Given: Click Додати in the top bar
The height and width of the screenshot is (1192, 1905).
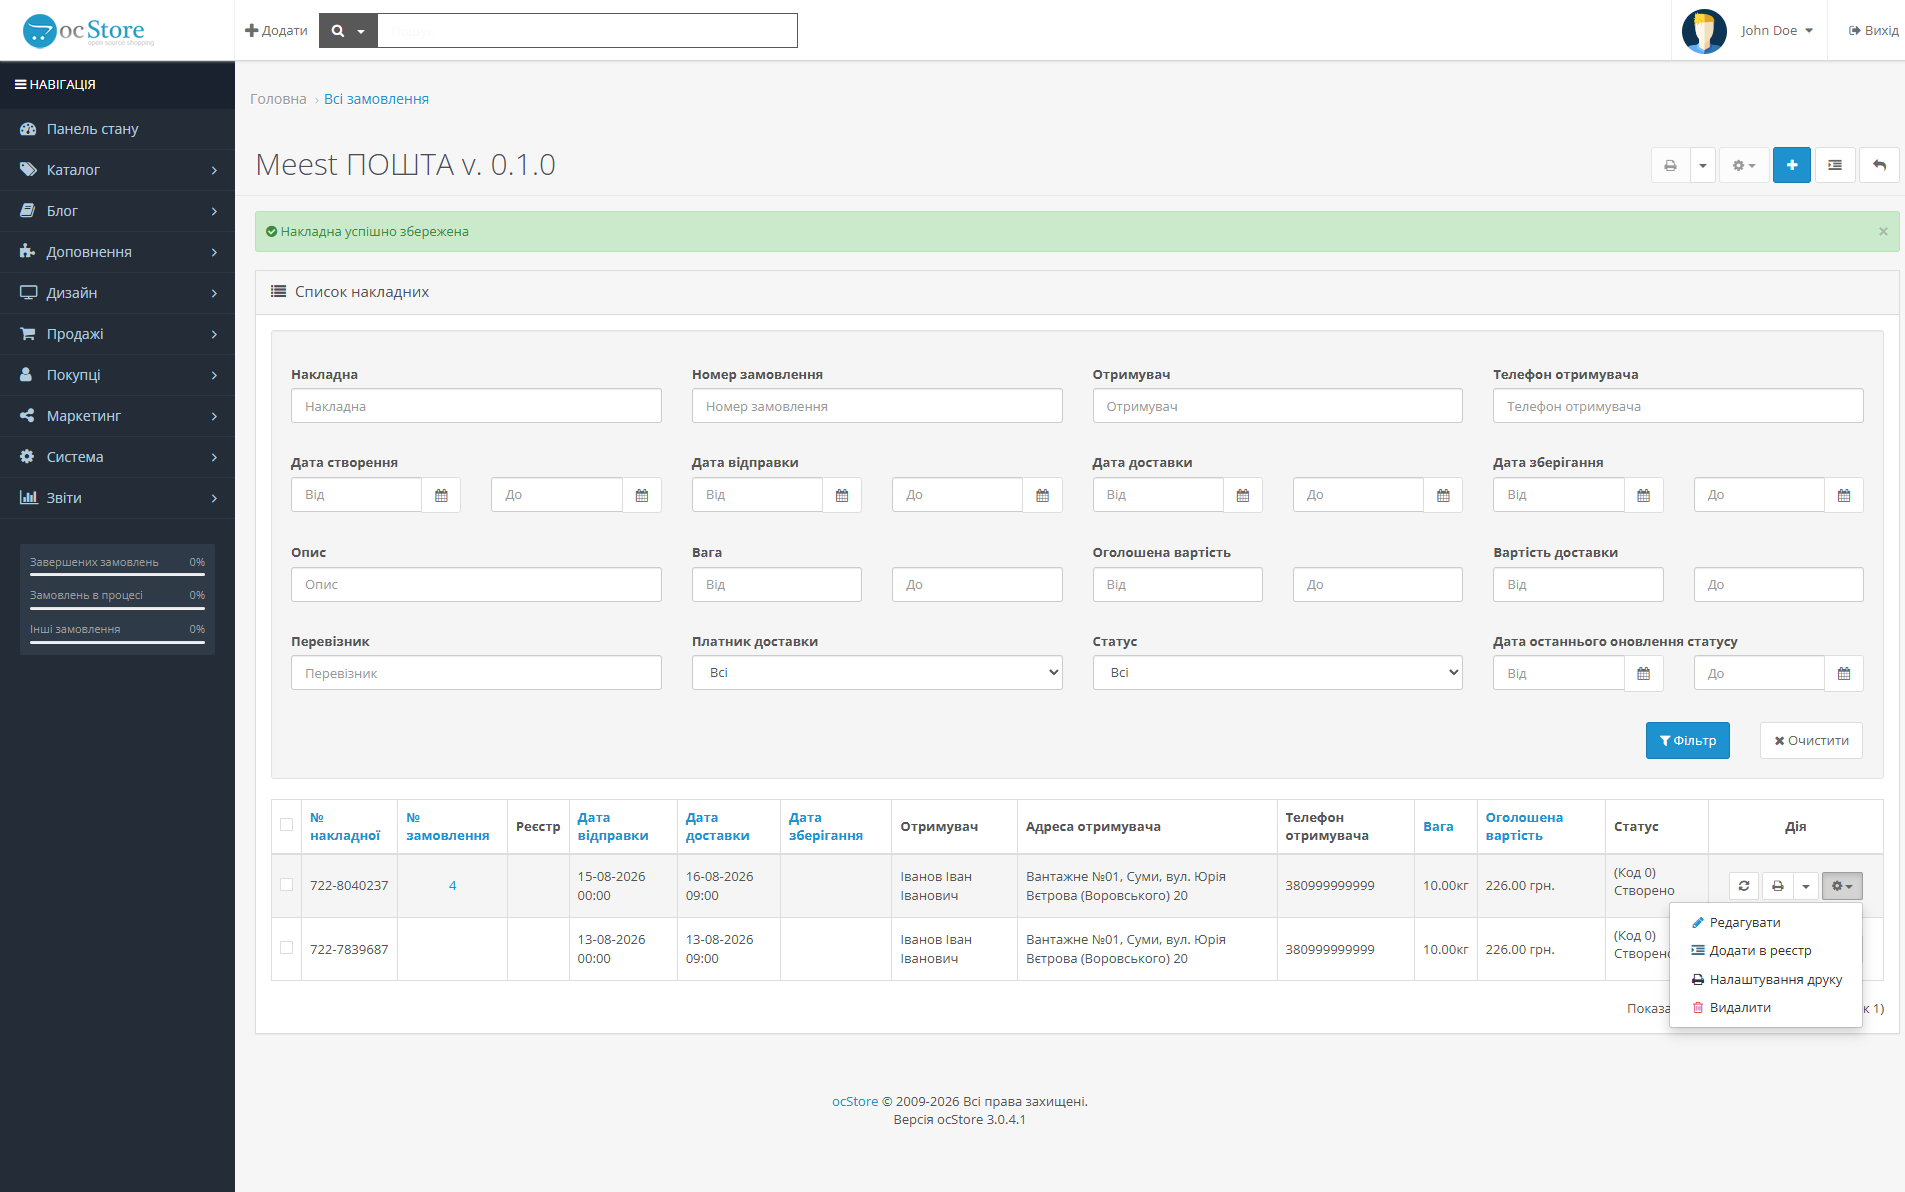Looking at the screenshot, I should point(277,30).
